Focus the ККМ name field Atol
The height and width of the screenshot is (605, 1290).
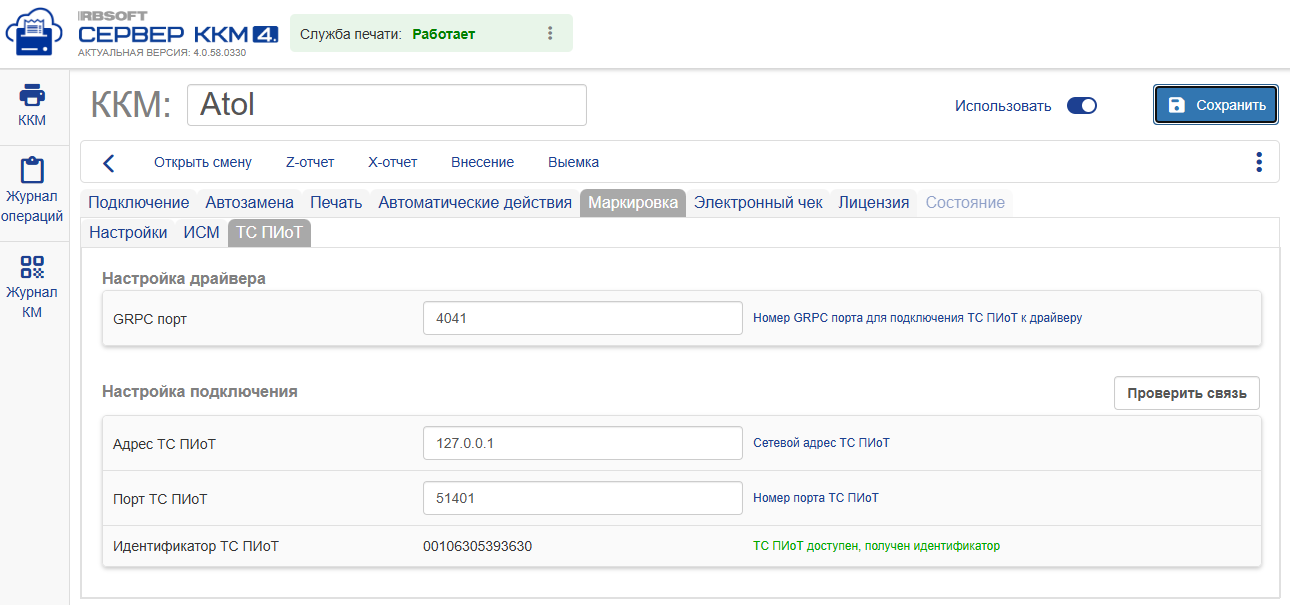387,105
